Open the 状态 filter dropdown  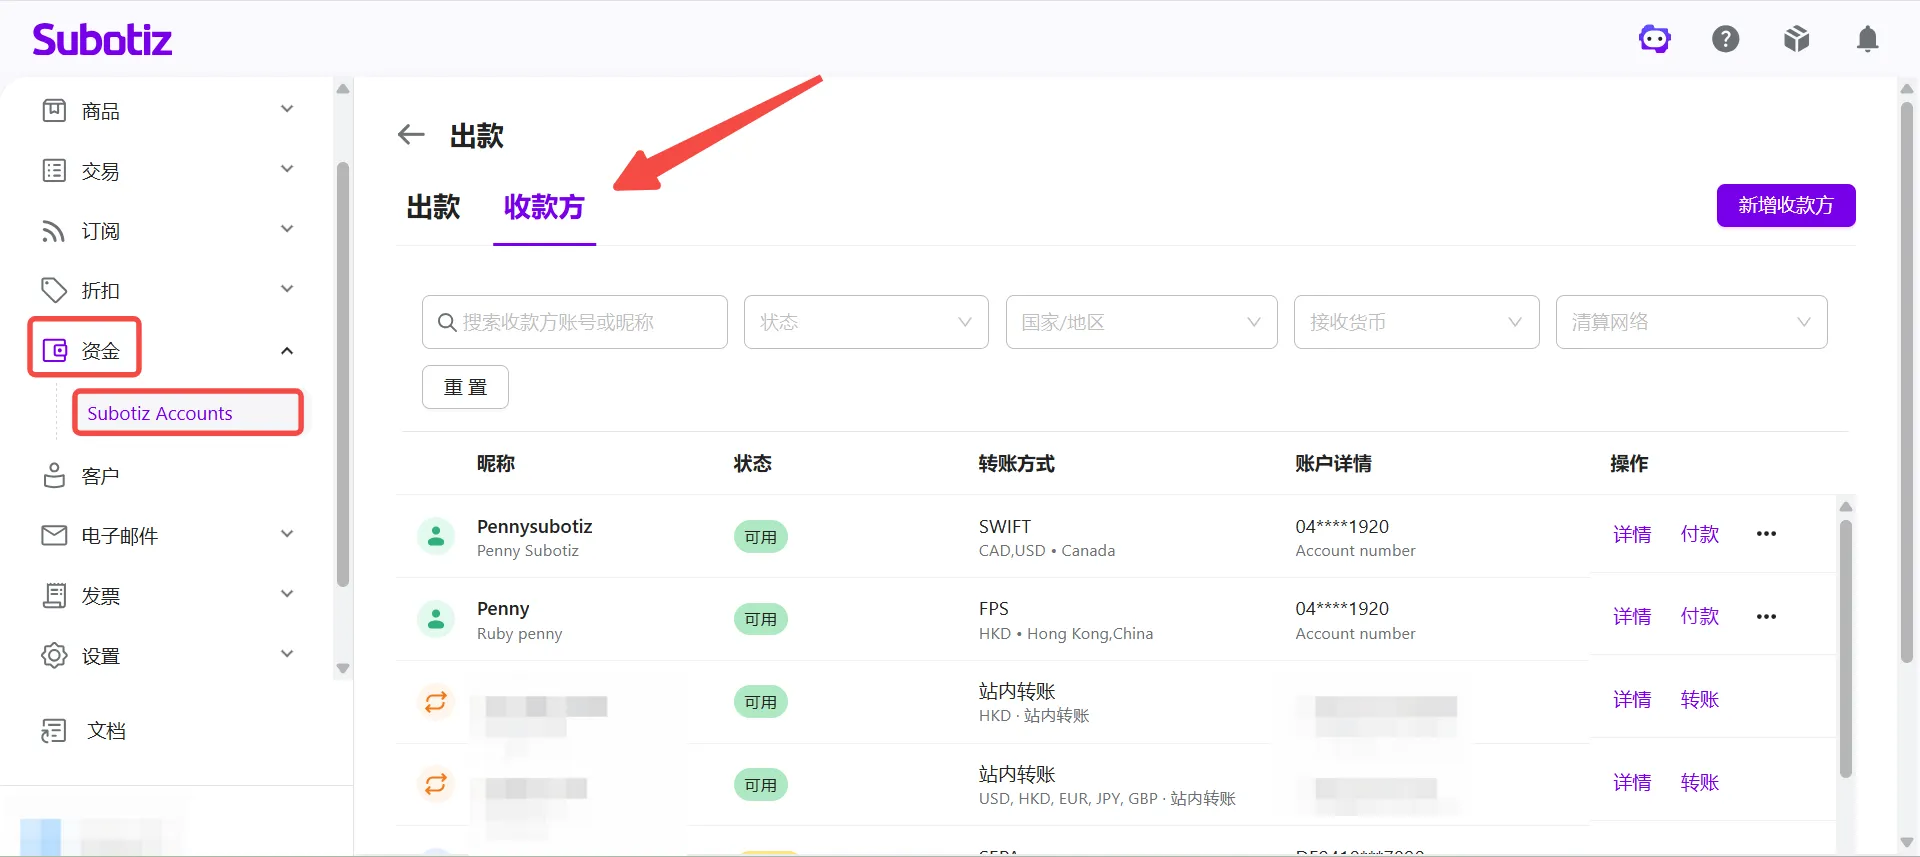tap(866, 322)
